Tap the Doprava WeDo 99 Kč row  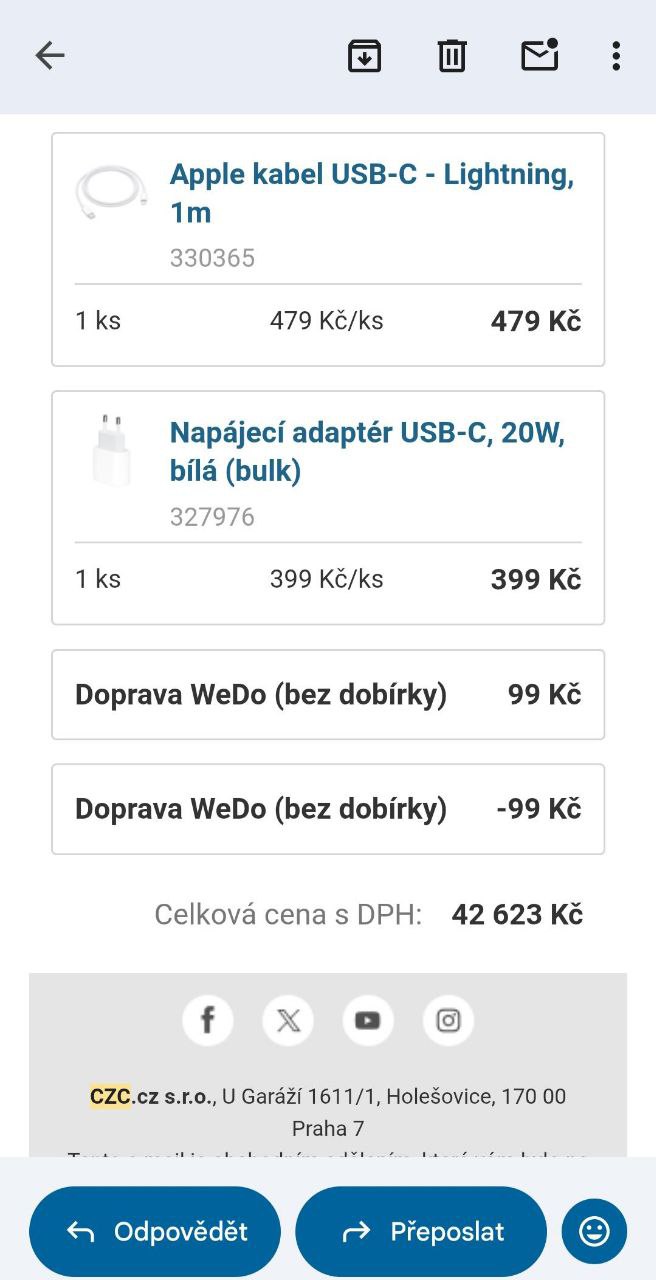pyautogui.click(x=328, y=695)
